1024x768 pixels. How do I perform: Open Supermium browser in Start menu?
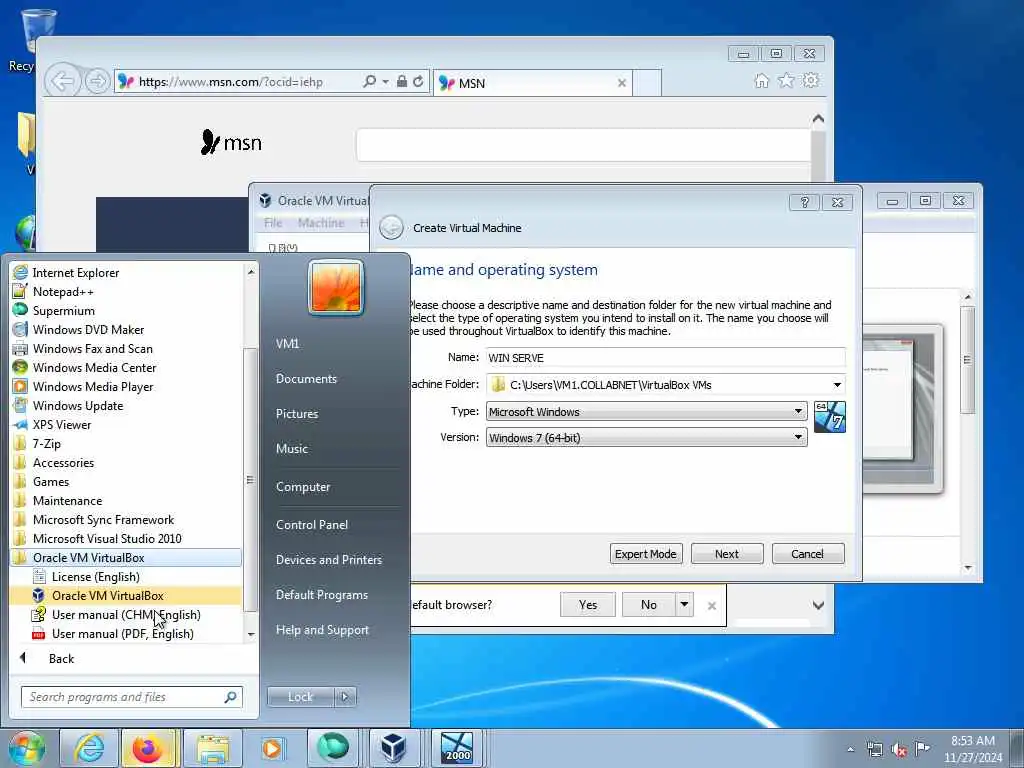(x=64, y=310)
